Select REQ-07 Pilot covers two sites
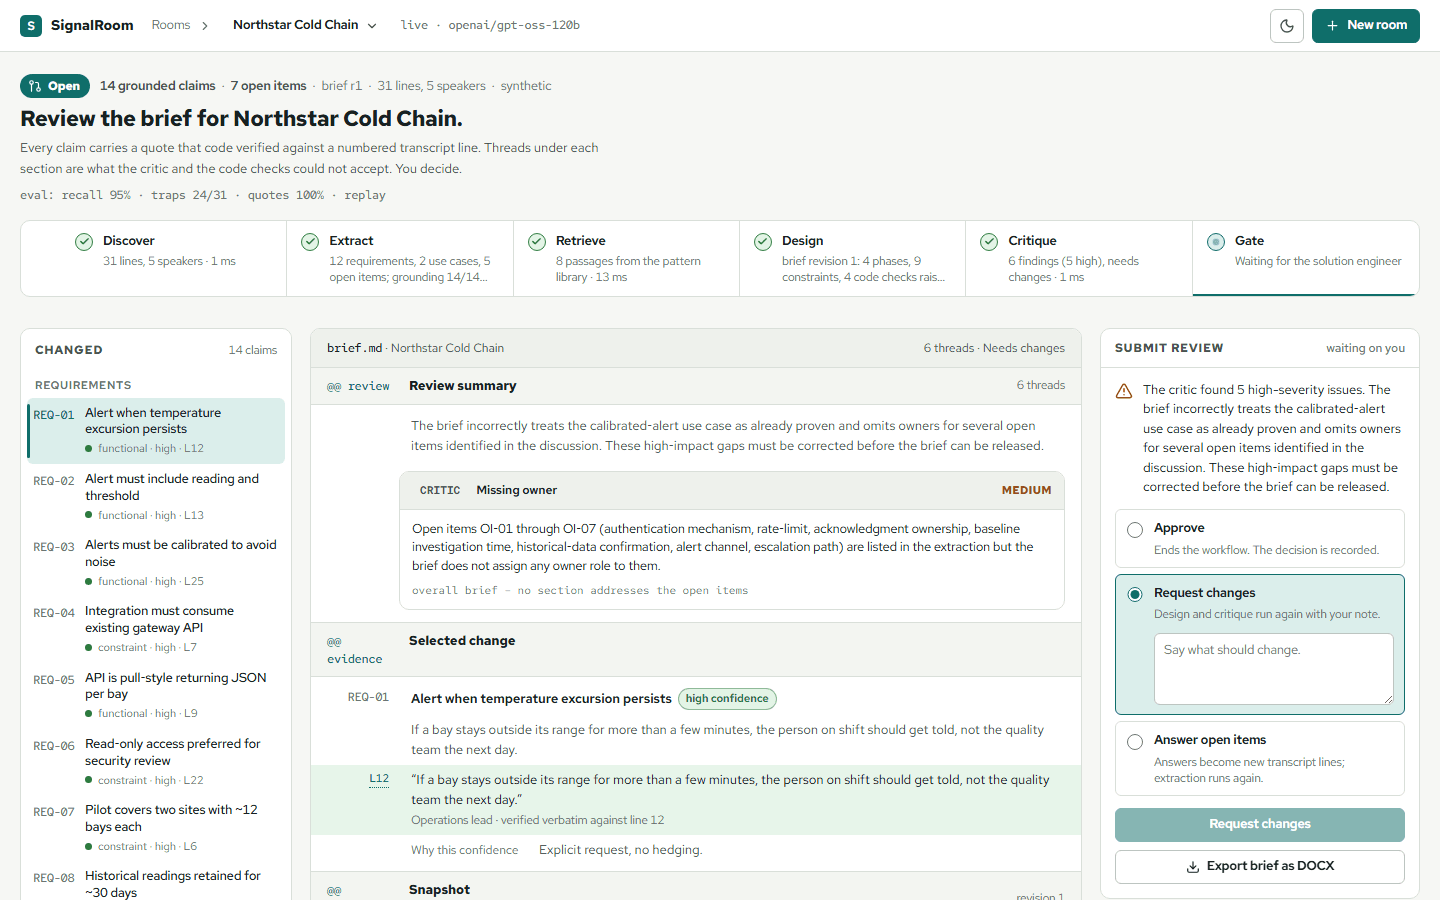This screenshot has height=900, width=1440. [x=156, y=828]
